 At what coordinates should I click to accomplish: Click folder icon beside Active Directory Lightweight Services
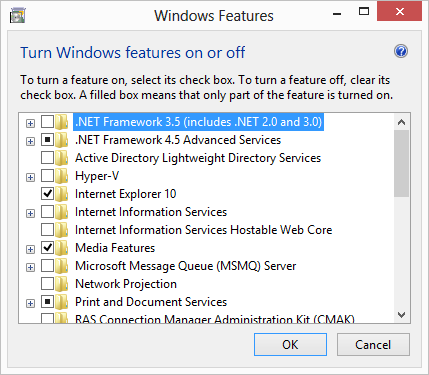click(x=62, y=158)
